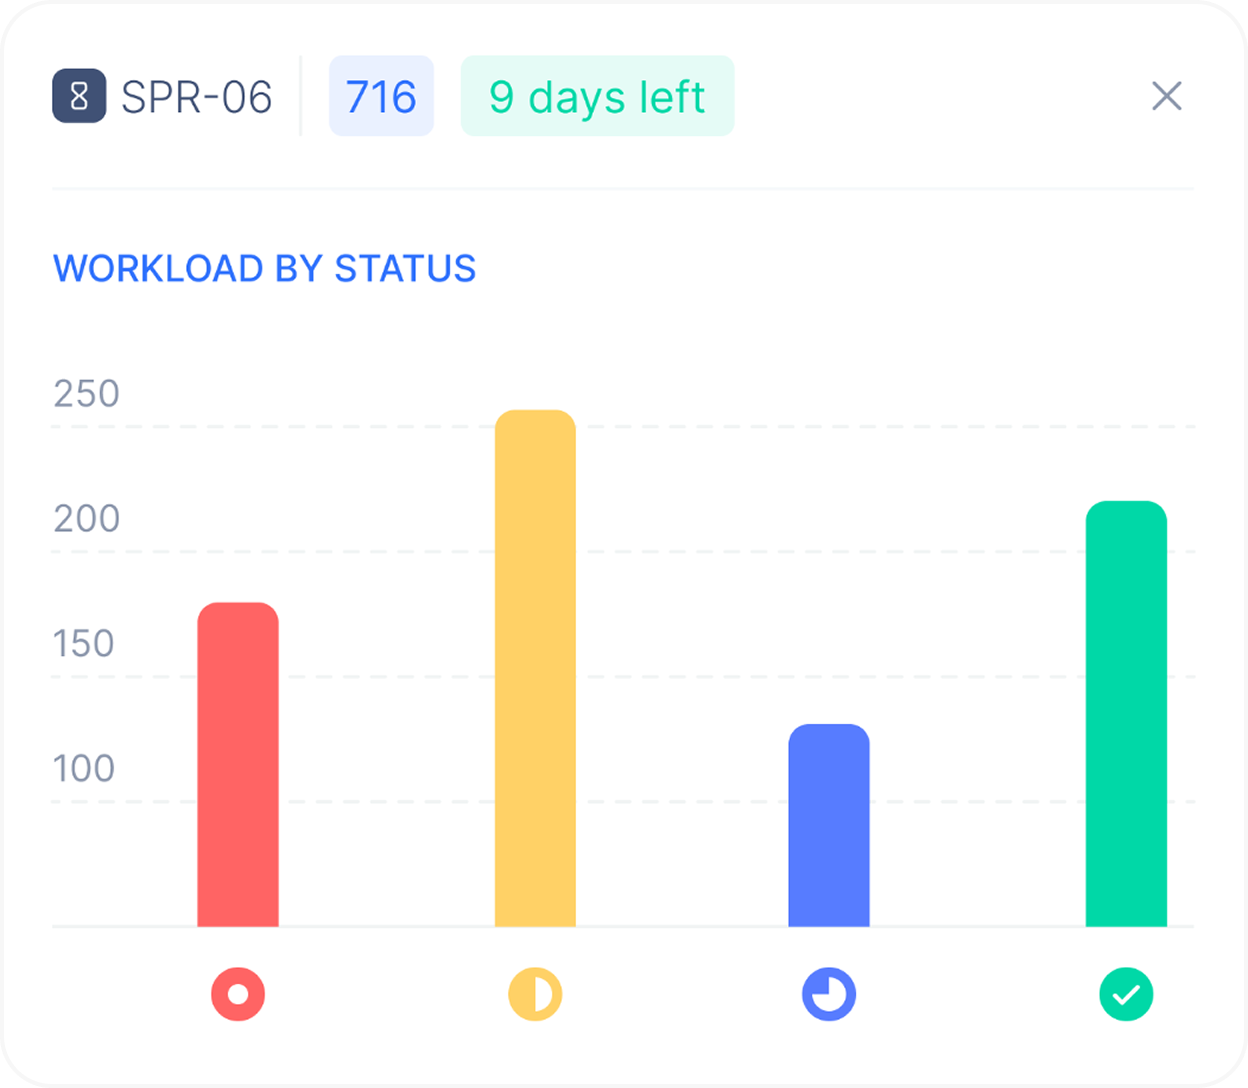The width and height of the screenshot is (1248, 1088).
Task: Click the 716 total workload badge
Action: coord(381,96)
